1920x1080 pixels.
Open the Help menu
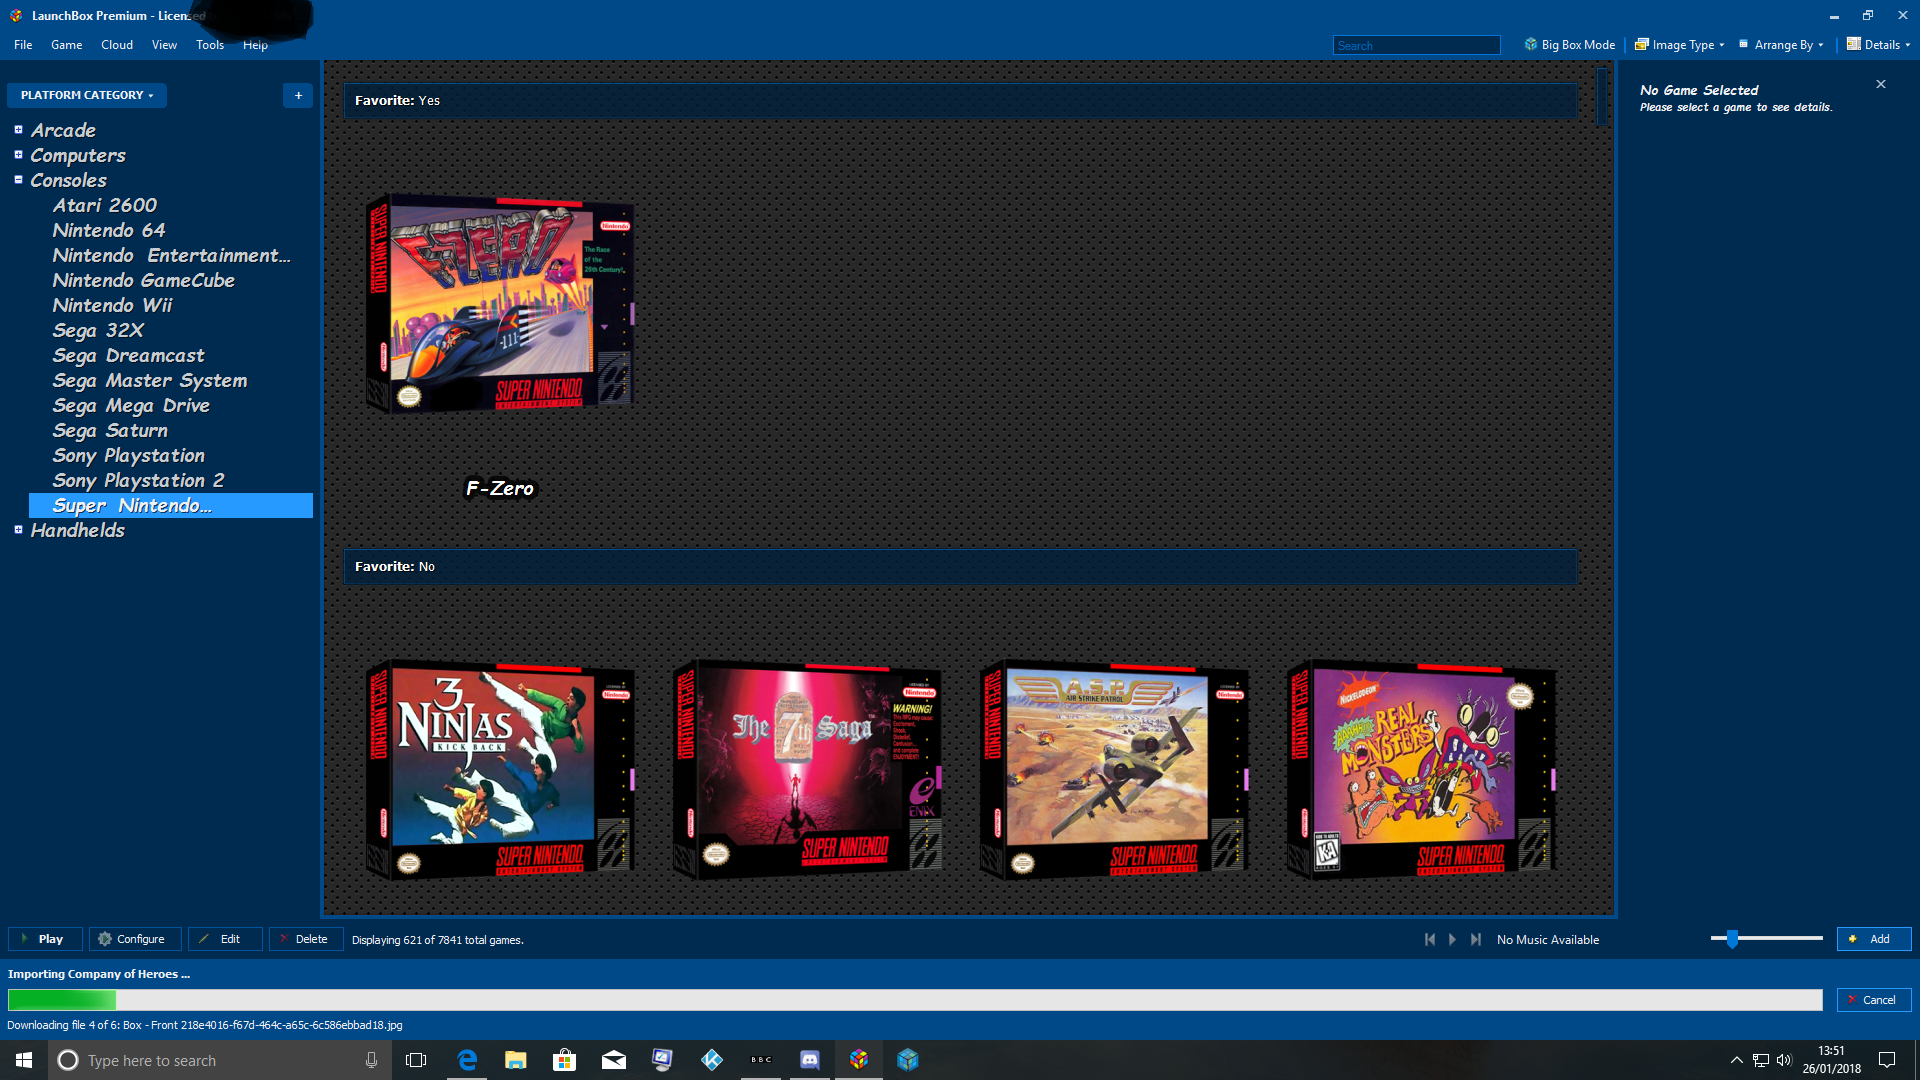point(255,45)
